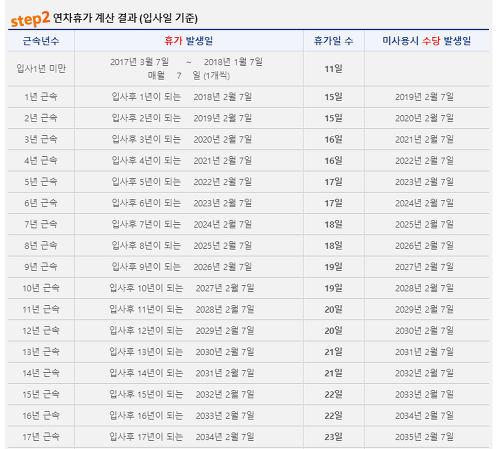Select the 23일 vacation days cell
The width and height of the screenshot is (500, 449).
click(334, 437)
